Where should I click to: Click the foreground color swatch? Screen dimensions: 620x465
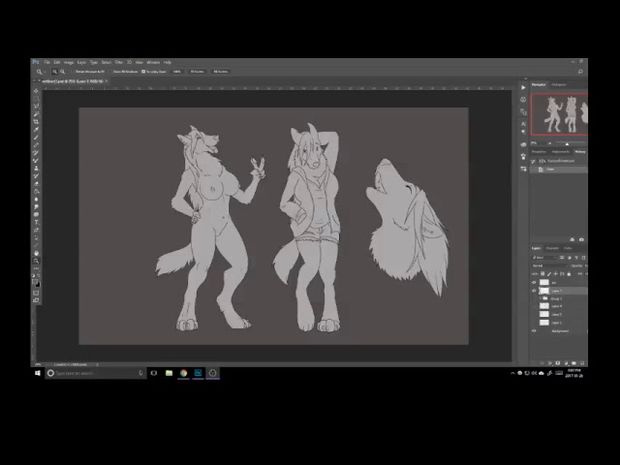[x=35, y=282]
